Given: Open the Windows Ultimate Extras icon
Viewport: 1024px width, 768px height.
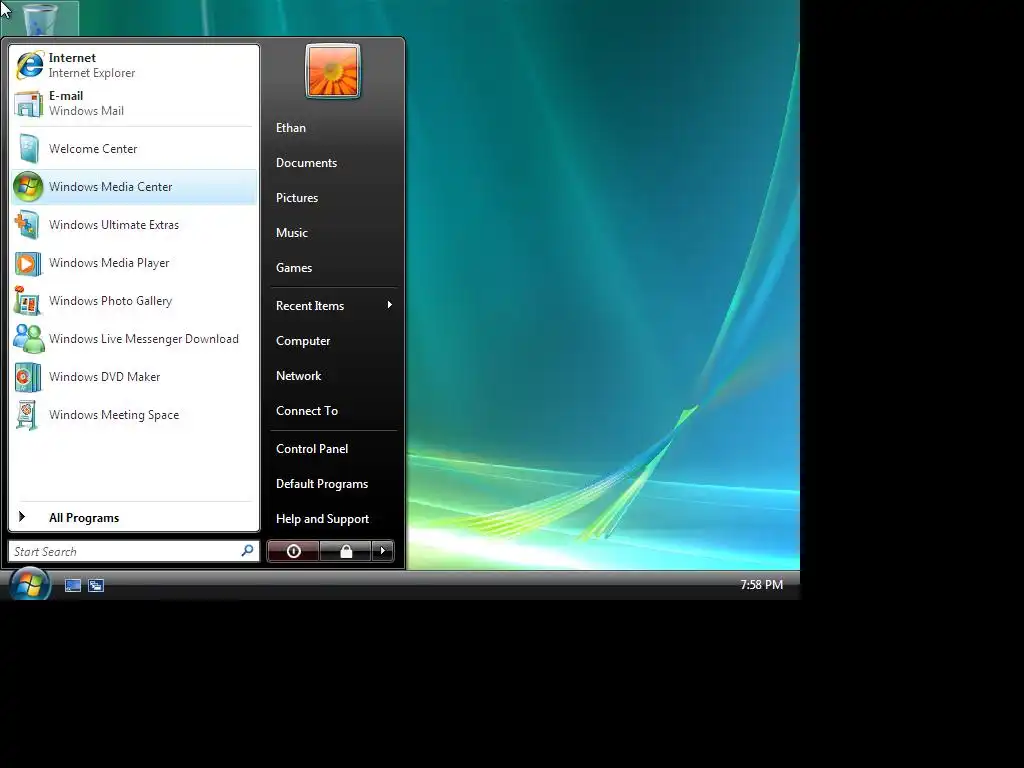Looking at the screenshot, I should pos(28,225).
